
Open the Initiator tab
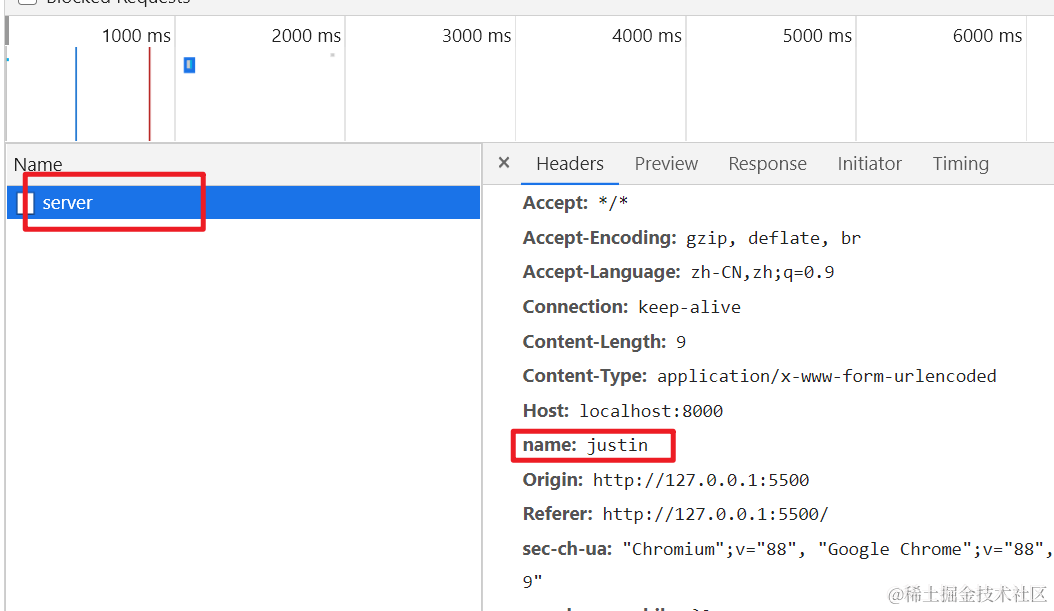(x=869, y=163)
